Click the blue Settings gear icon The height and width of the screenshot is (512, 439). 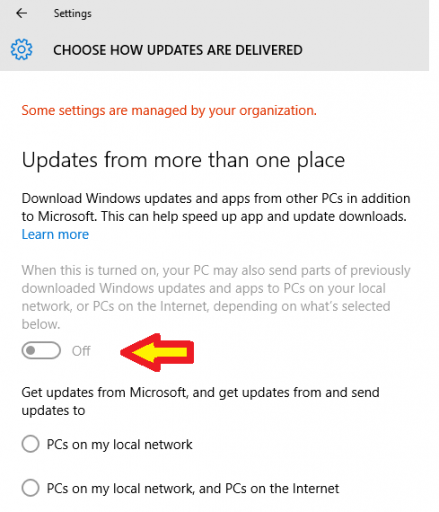point(22,49)
